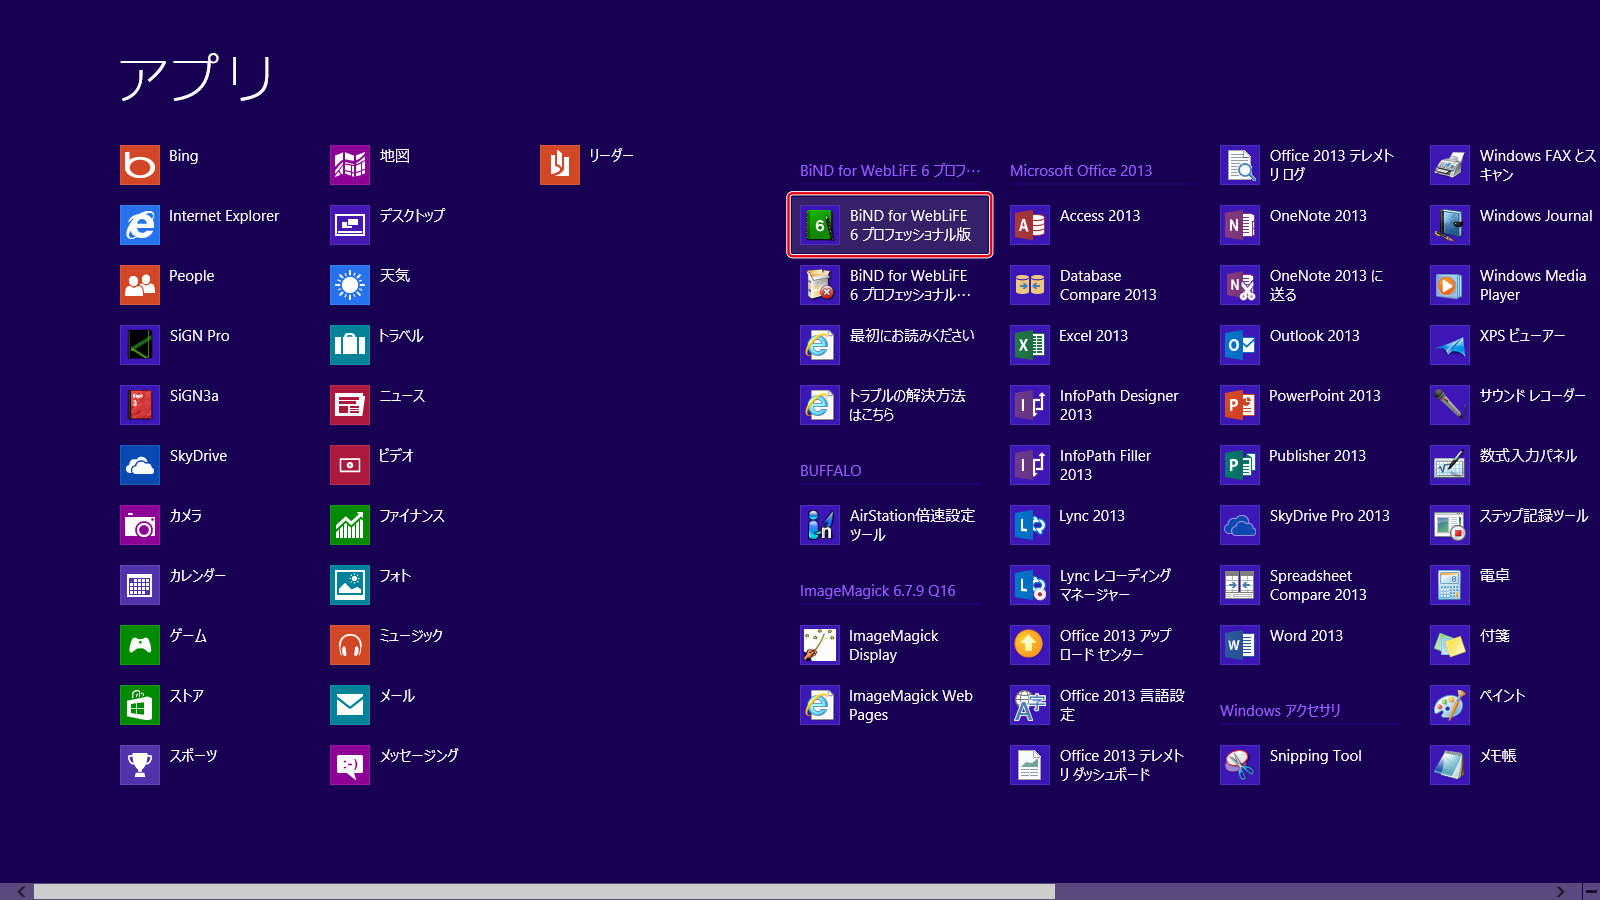Open the ニュース news app
Viewport: 1600px width, 900px height.
click(x=350, y=405)
